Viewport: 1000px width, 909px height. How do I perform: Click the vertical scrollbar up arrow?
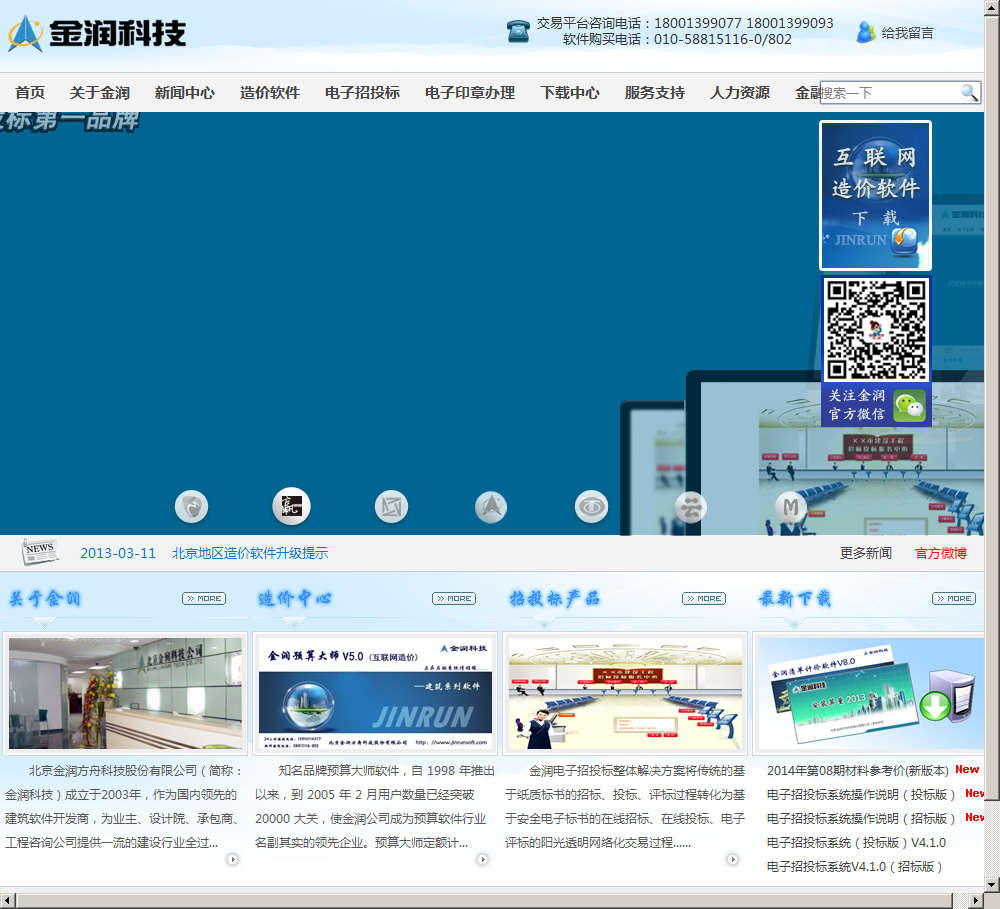coord(992,6)
